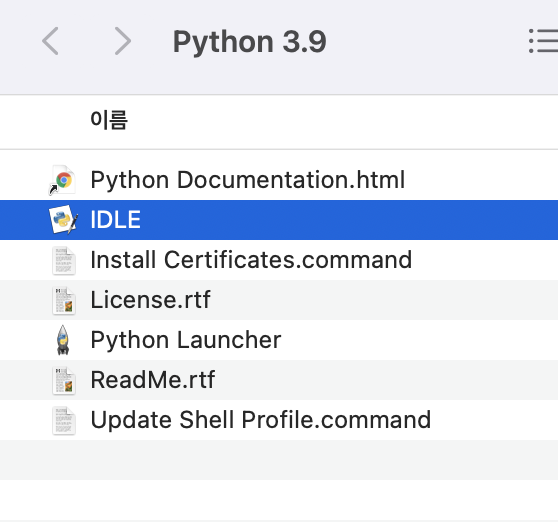Viewport: 558px width, 522px height.
Task: Click the Install Certificates.command file icon
Action: 64,260
